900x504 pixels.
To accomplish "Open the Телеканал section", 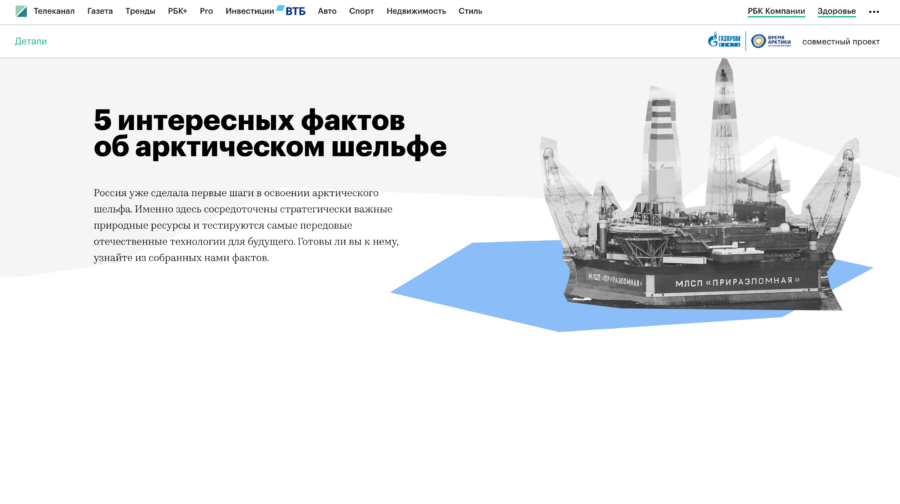I will (x=54, y=11).
